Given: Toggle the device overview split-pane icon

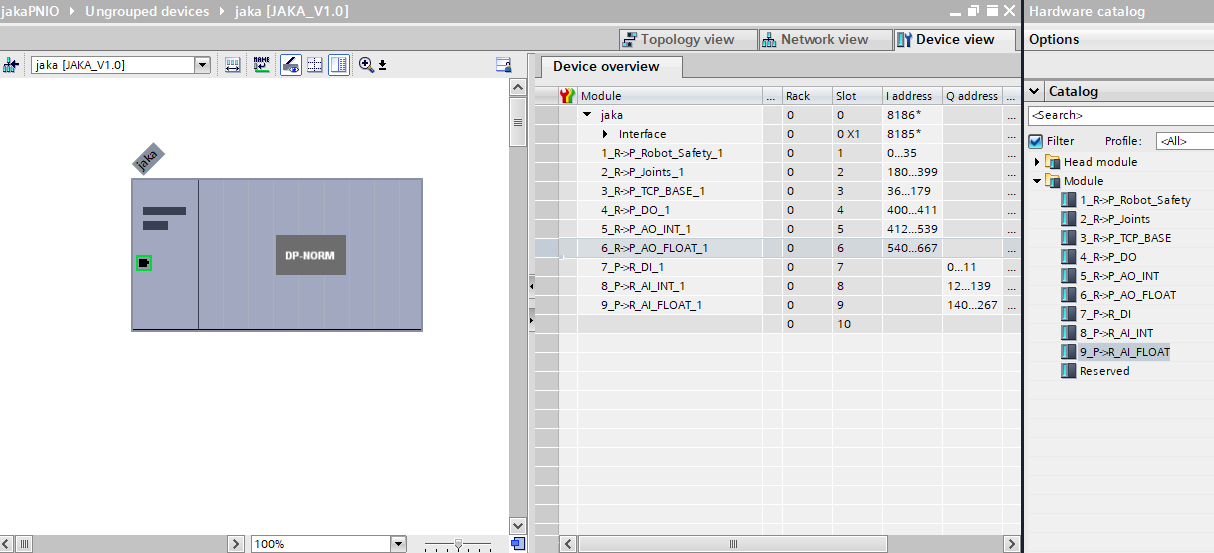Looking at the screenshot, I should (x=339, y=65).
